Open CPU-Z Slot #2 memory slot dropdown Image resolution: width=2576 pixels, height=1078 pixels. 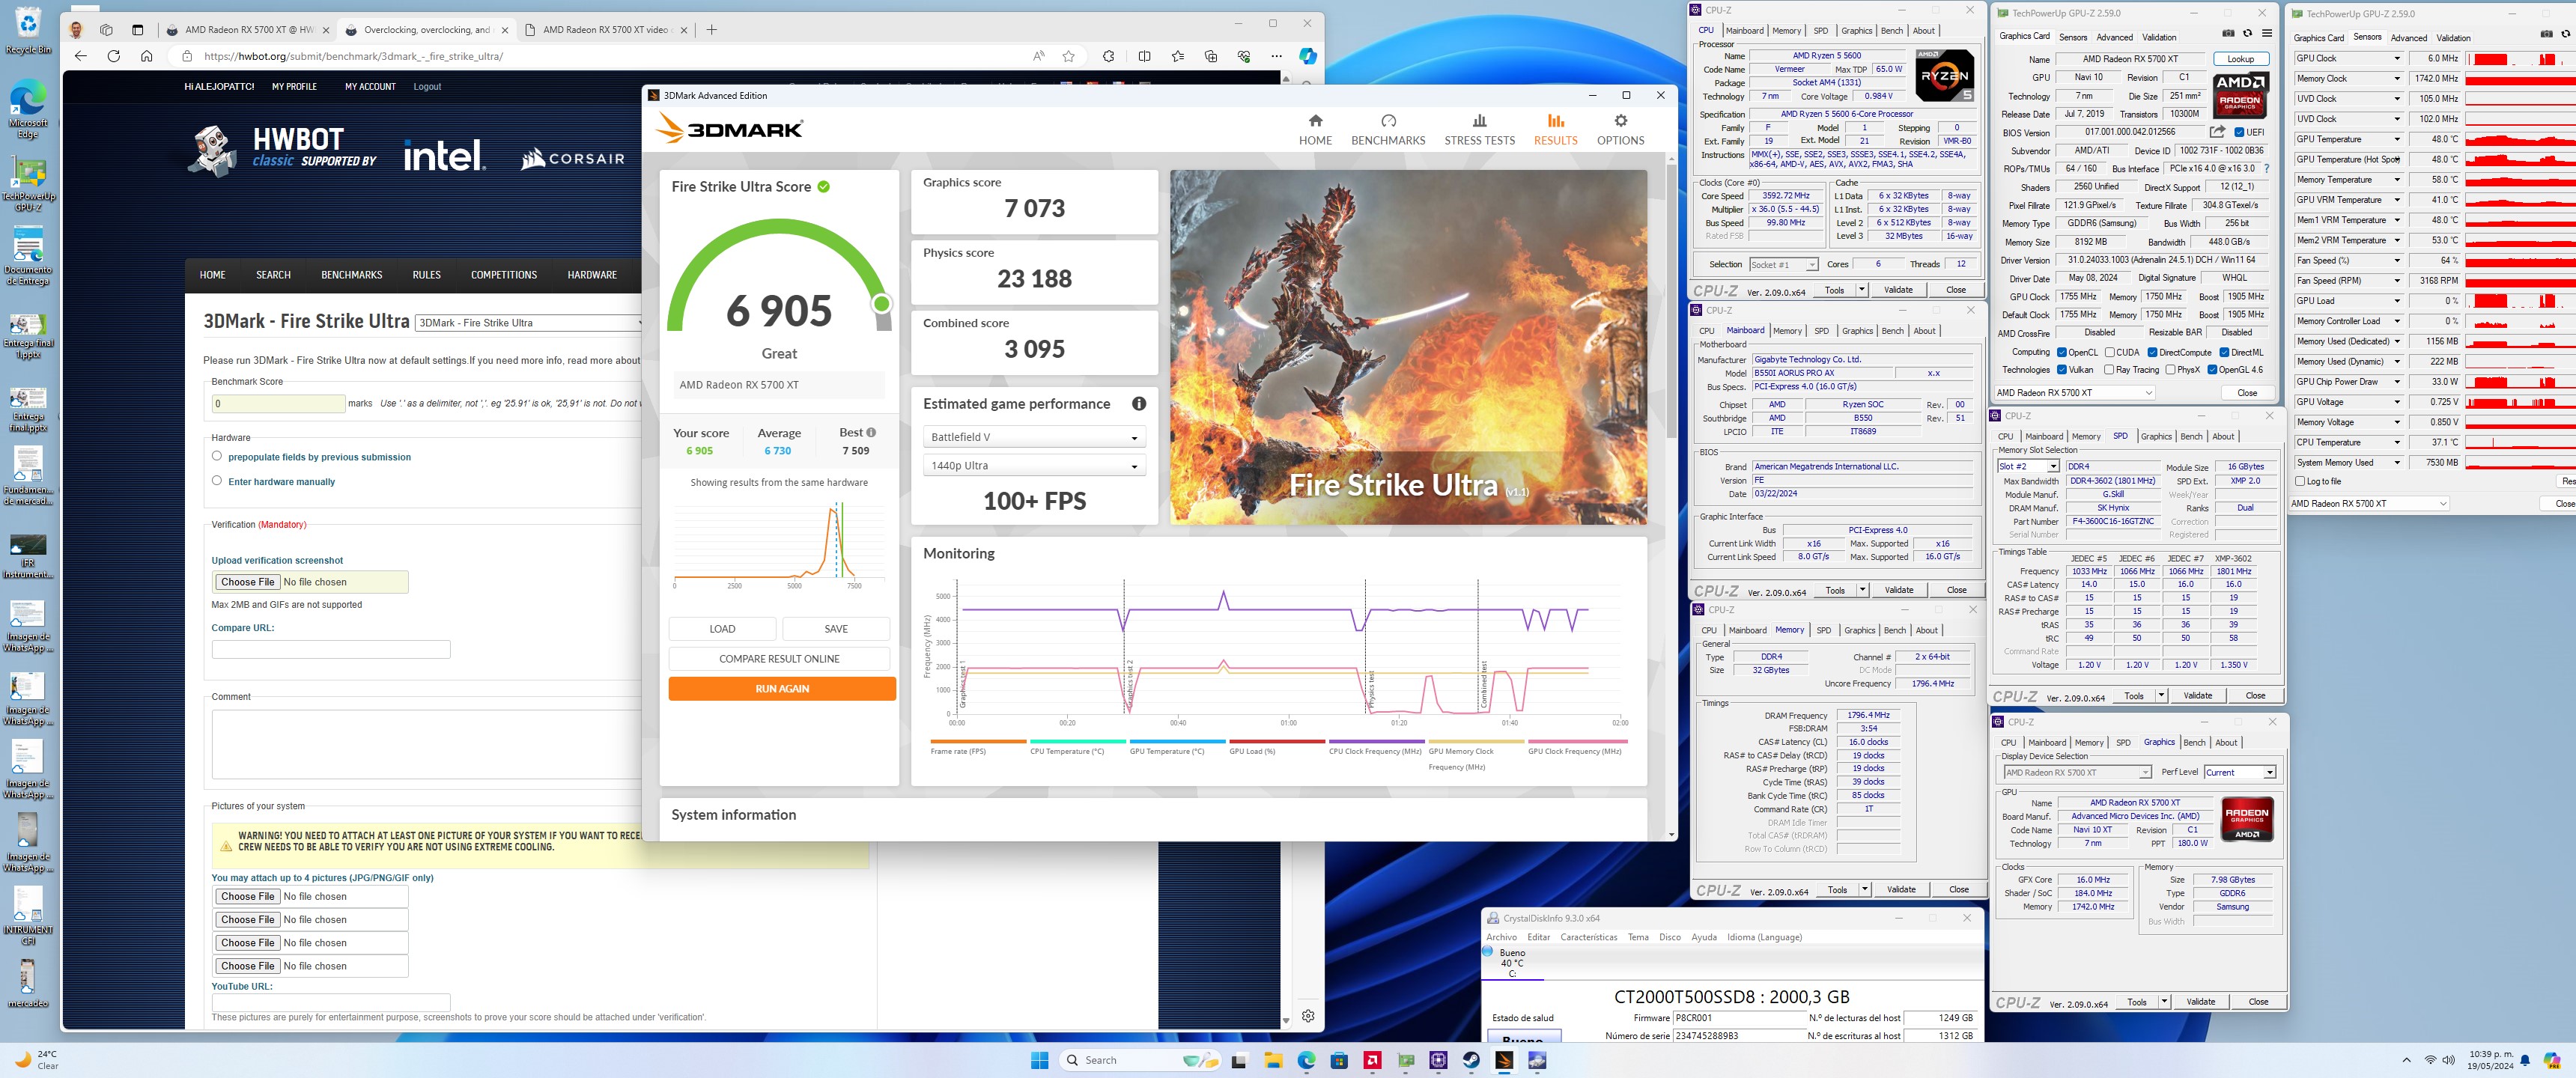(2028, 467)
